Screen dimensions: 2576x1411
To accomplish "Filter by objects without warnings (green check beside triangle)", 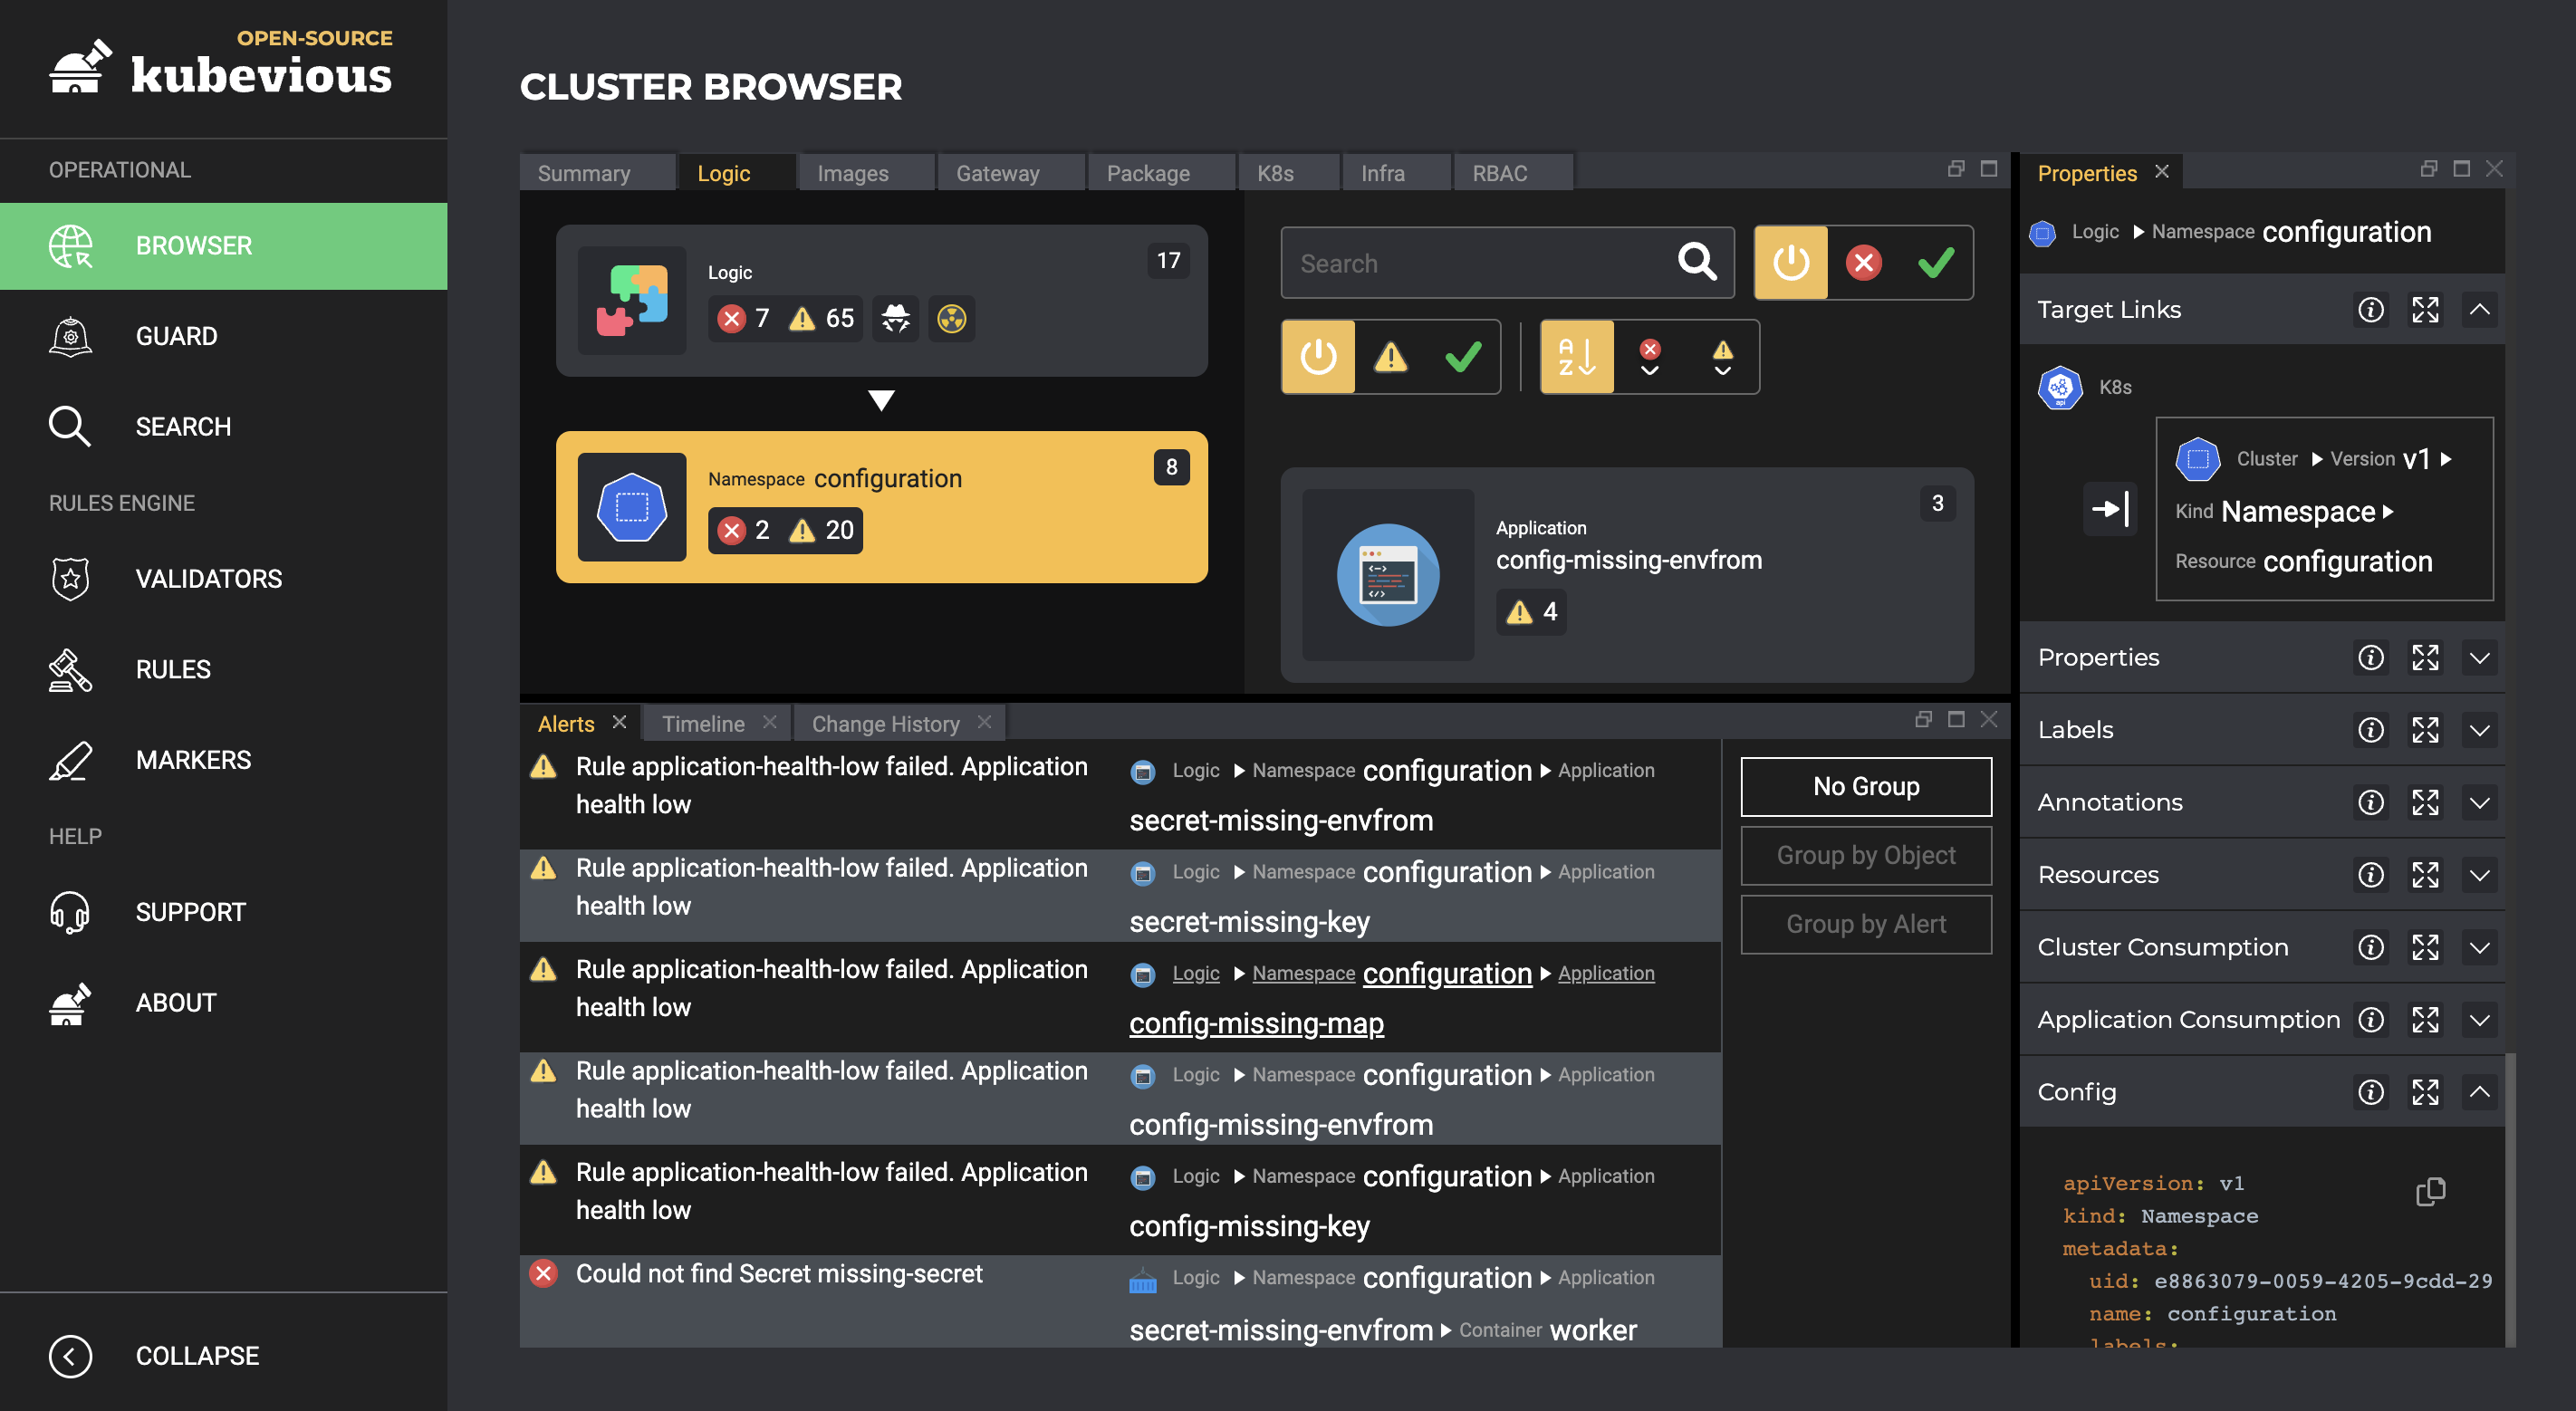I will pos(1464,357).
